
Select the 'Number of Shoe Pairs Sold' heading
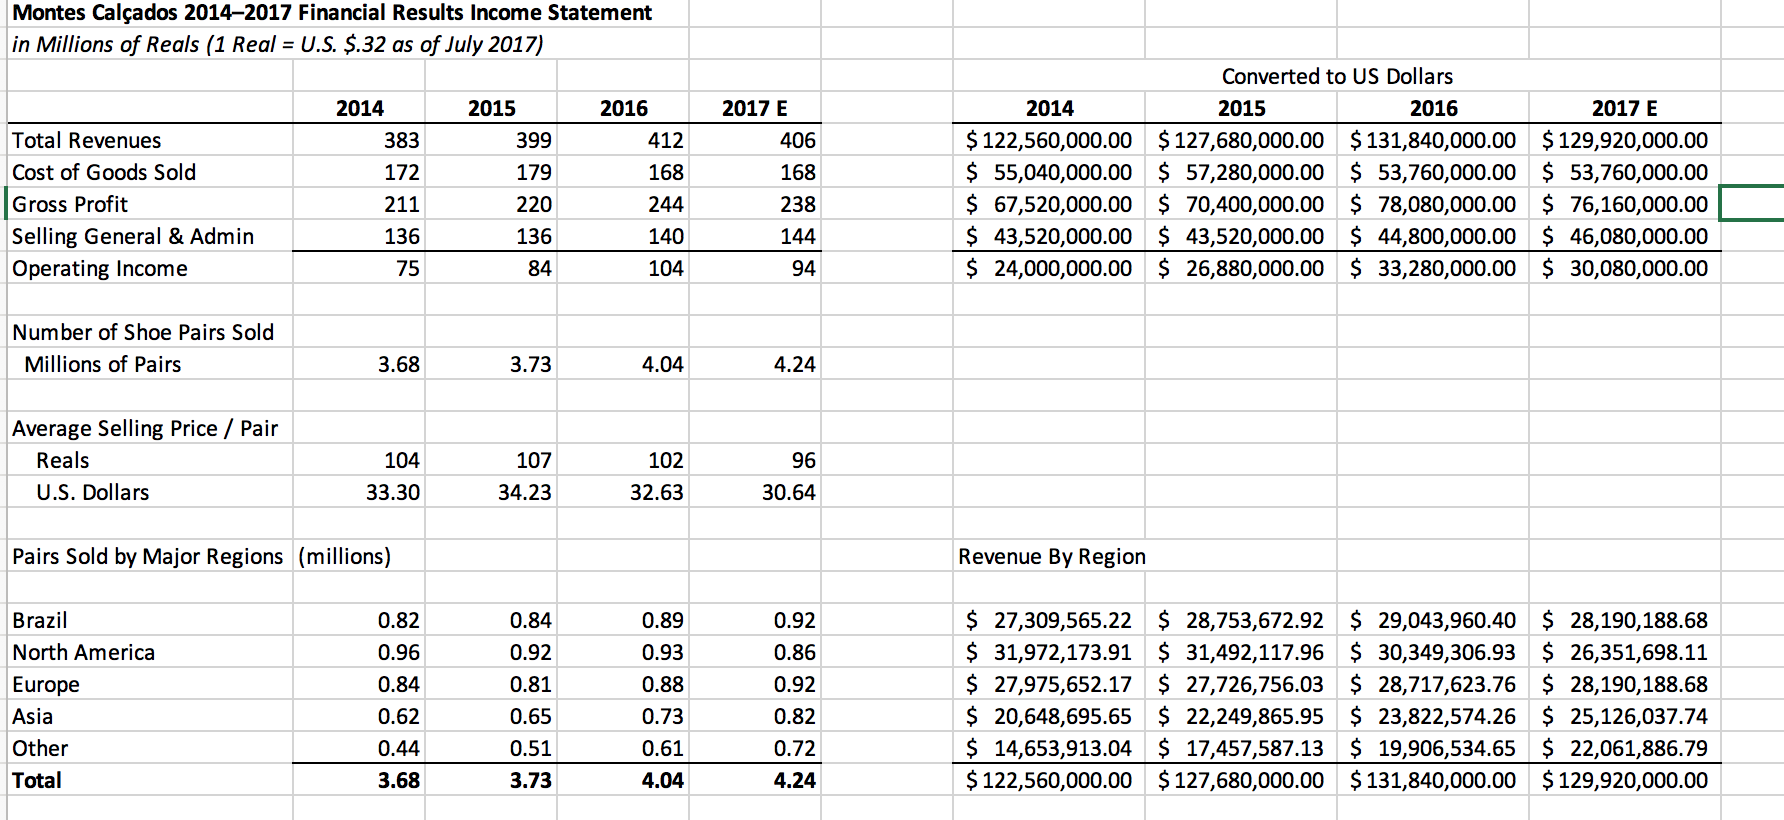tap(143, 333)
